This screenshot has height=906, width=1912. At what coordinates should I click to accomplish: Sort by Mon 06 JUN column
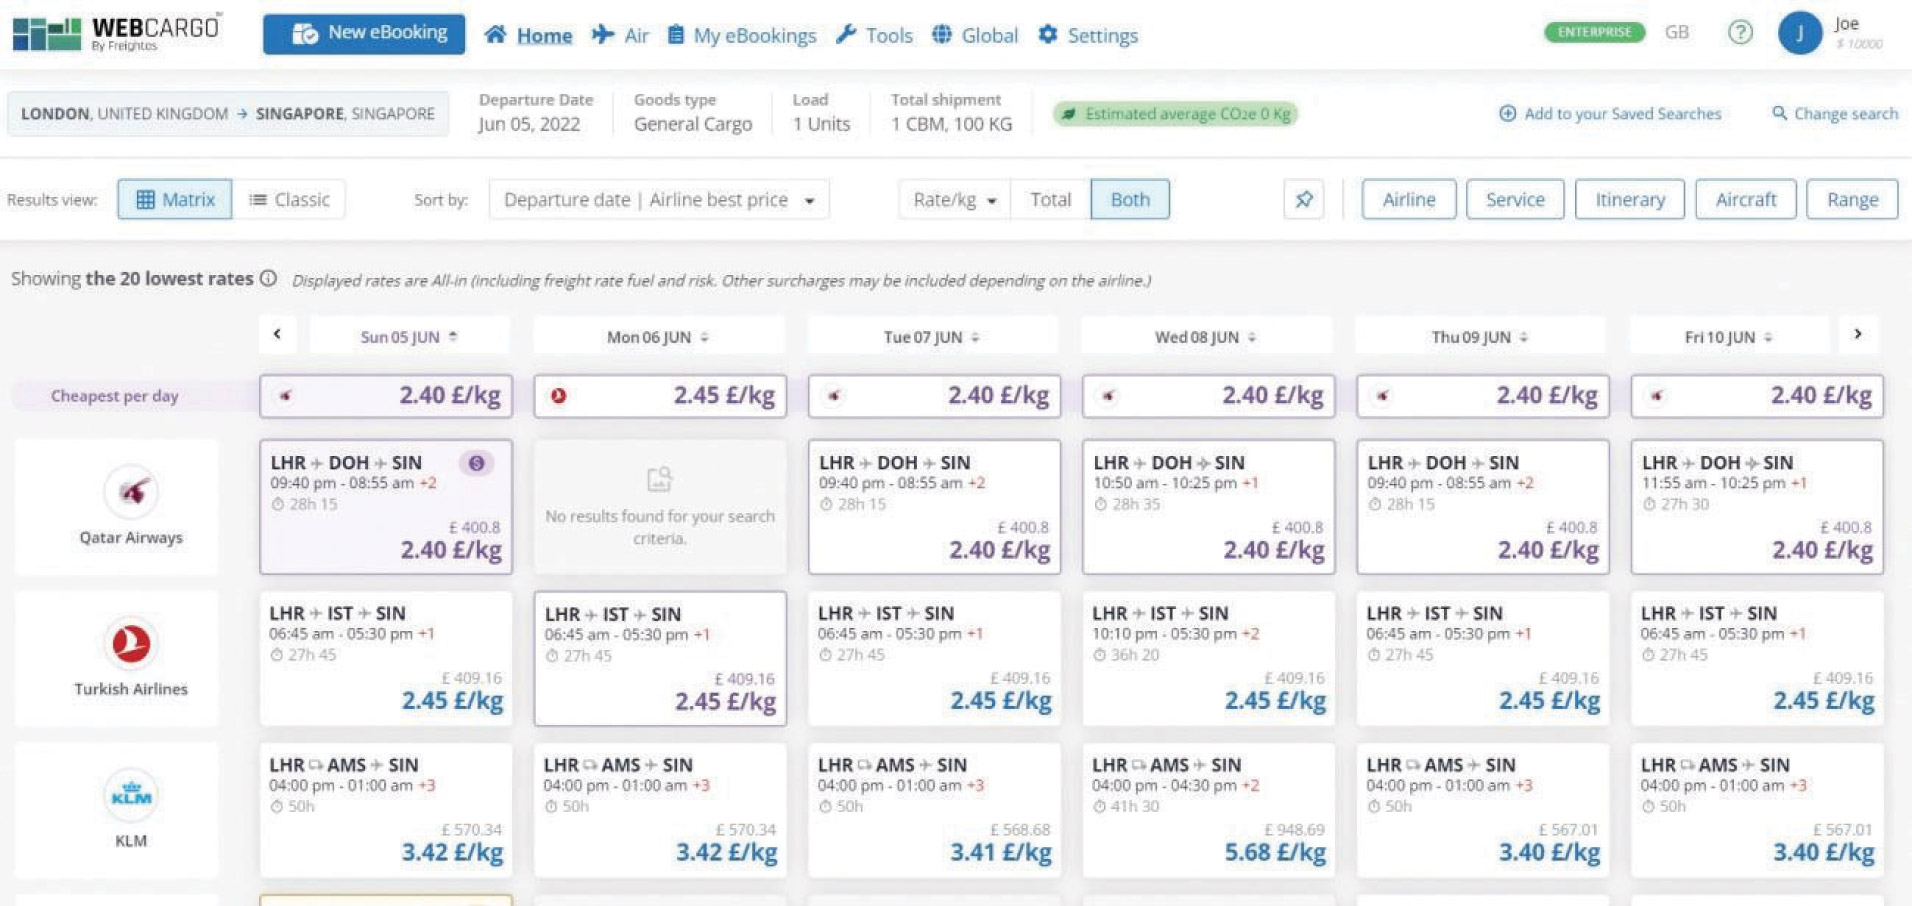658,337
